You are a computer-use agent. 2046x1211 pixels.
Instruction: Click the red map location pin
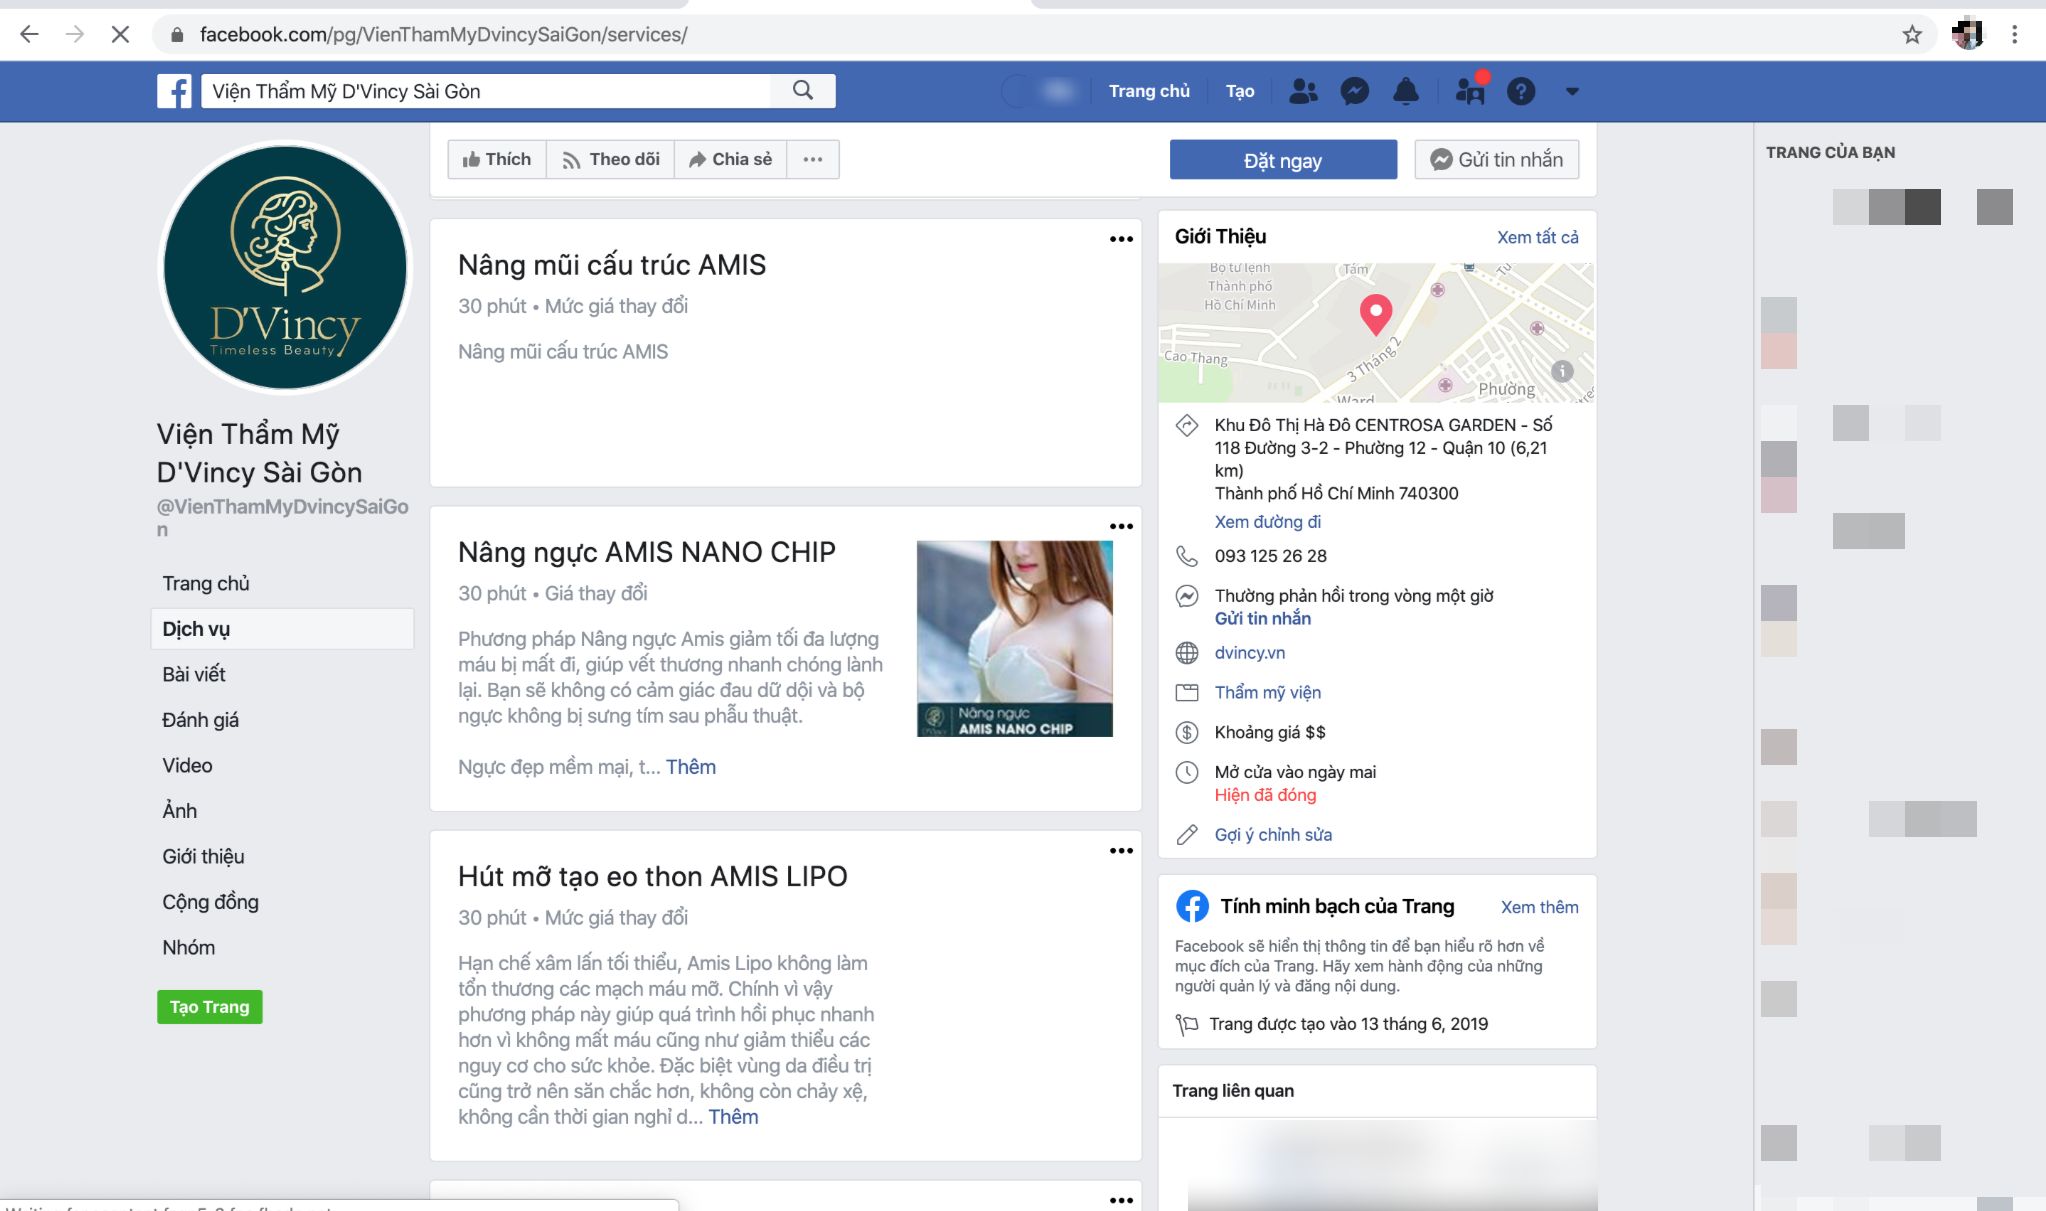point(1376,314)
